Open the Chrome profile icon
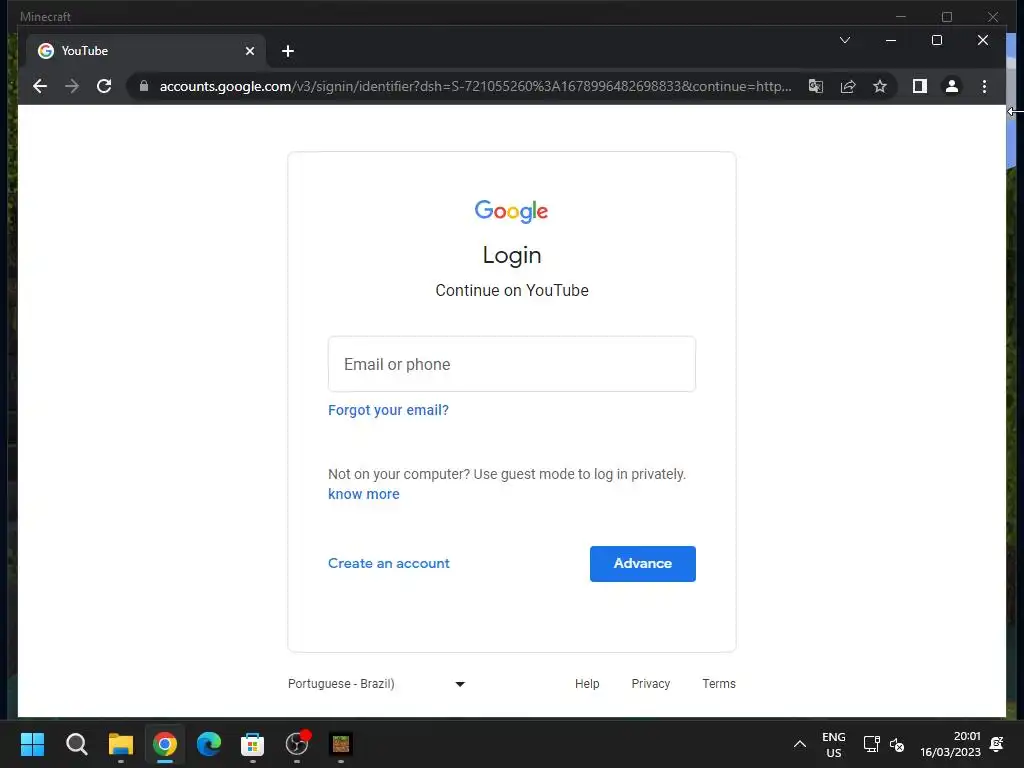Image resolution: width=1024 pixels, height=768 pixels. [x=952, y=86]
